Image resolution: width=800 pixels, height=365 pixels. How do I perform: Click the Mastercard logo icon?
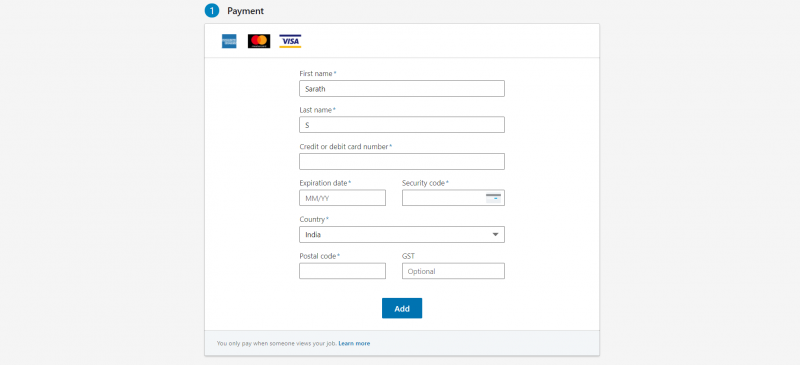[x=259, y=41]
